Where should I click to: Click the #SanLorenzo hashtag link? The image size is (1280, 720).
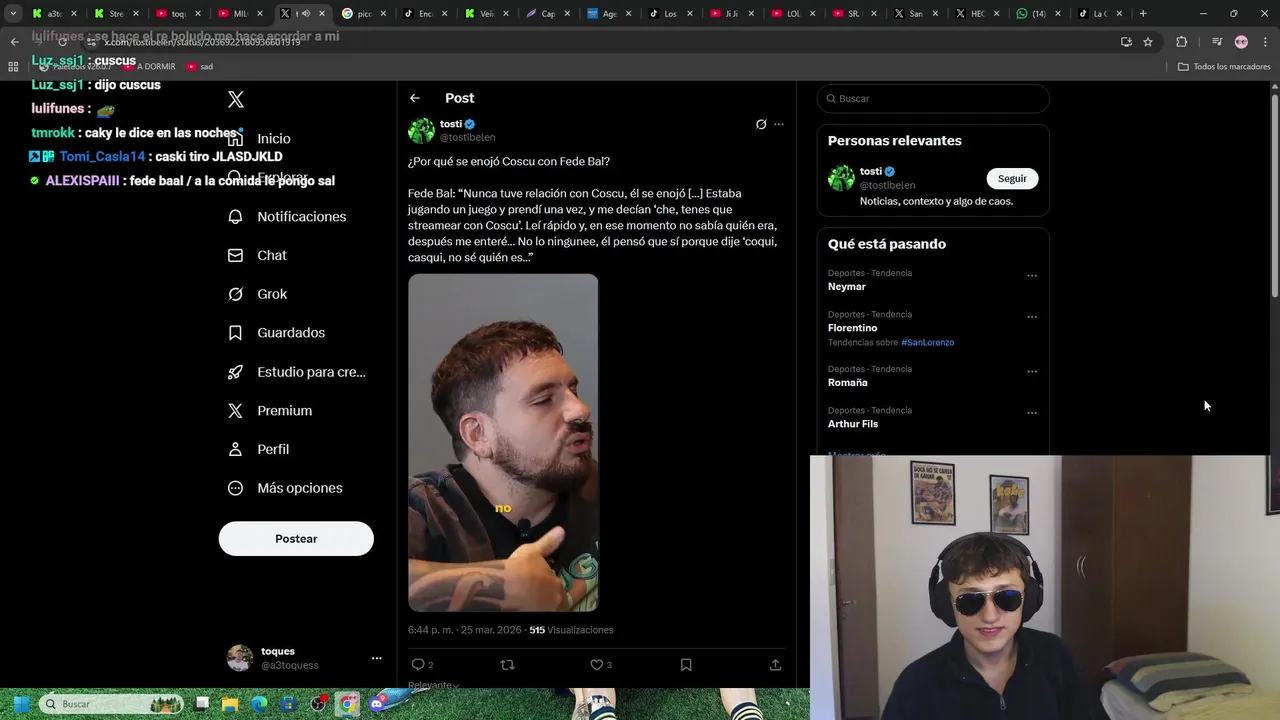(x=927, y=342)
